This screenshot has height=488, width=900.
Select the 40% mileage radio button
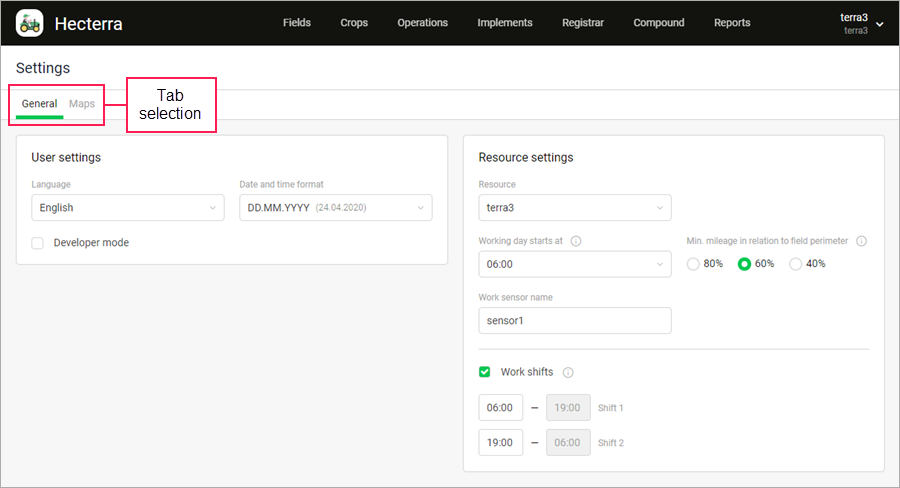pyautogui.click(x=795, y=264)
